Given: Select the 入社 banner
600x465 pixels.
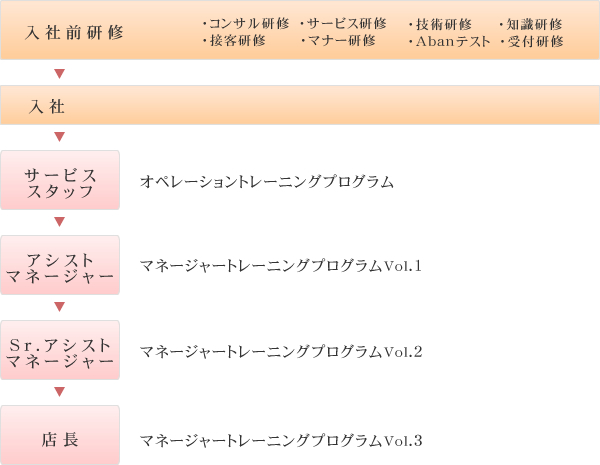Looking at the screenshot, I should point(300,105).
